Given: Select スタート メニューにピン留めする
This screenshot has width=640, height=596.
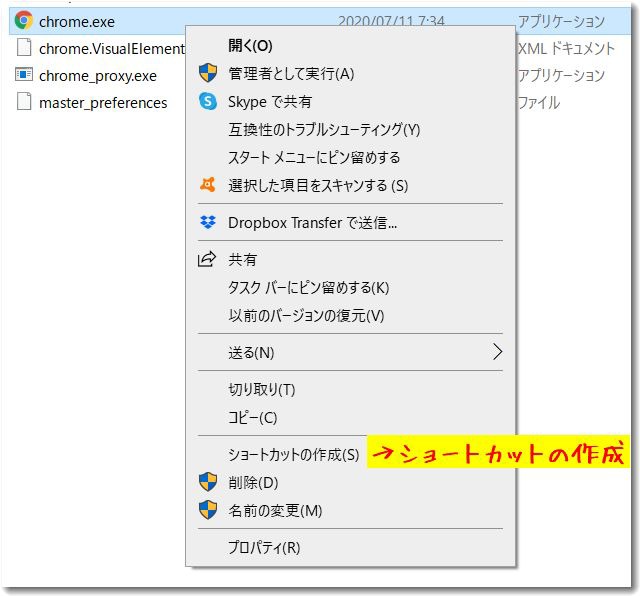Looking at the screenshot, I should tap(314, 157).
